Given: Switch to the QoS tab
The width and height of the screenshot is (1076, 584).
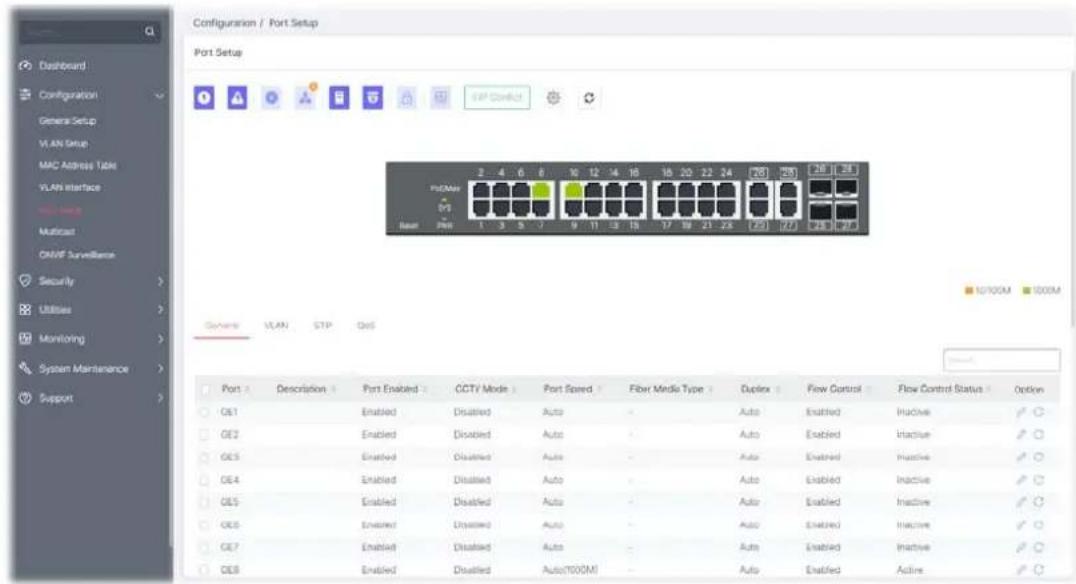Looking at the screenshot, I should 366,325.
